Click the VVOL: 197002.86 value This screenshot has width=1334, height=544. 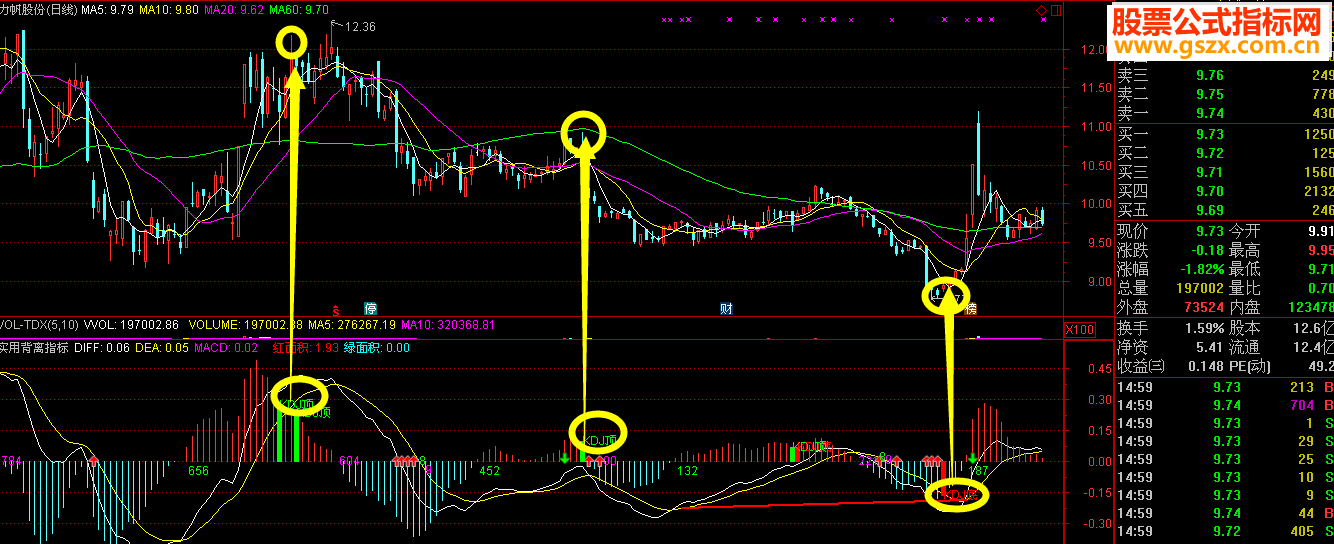point(131,326)
